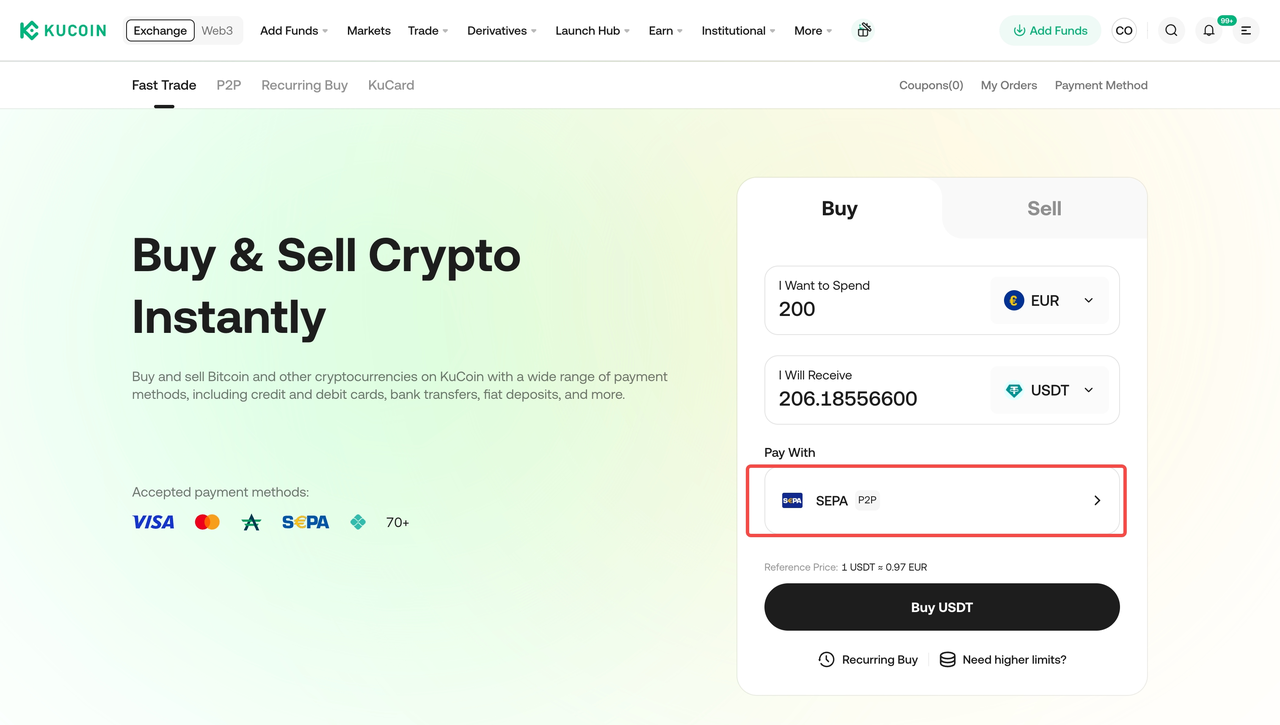Open the hamburger menu icon
Screen dimensions: 1280x725
coord(1246,31)
